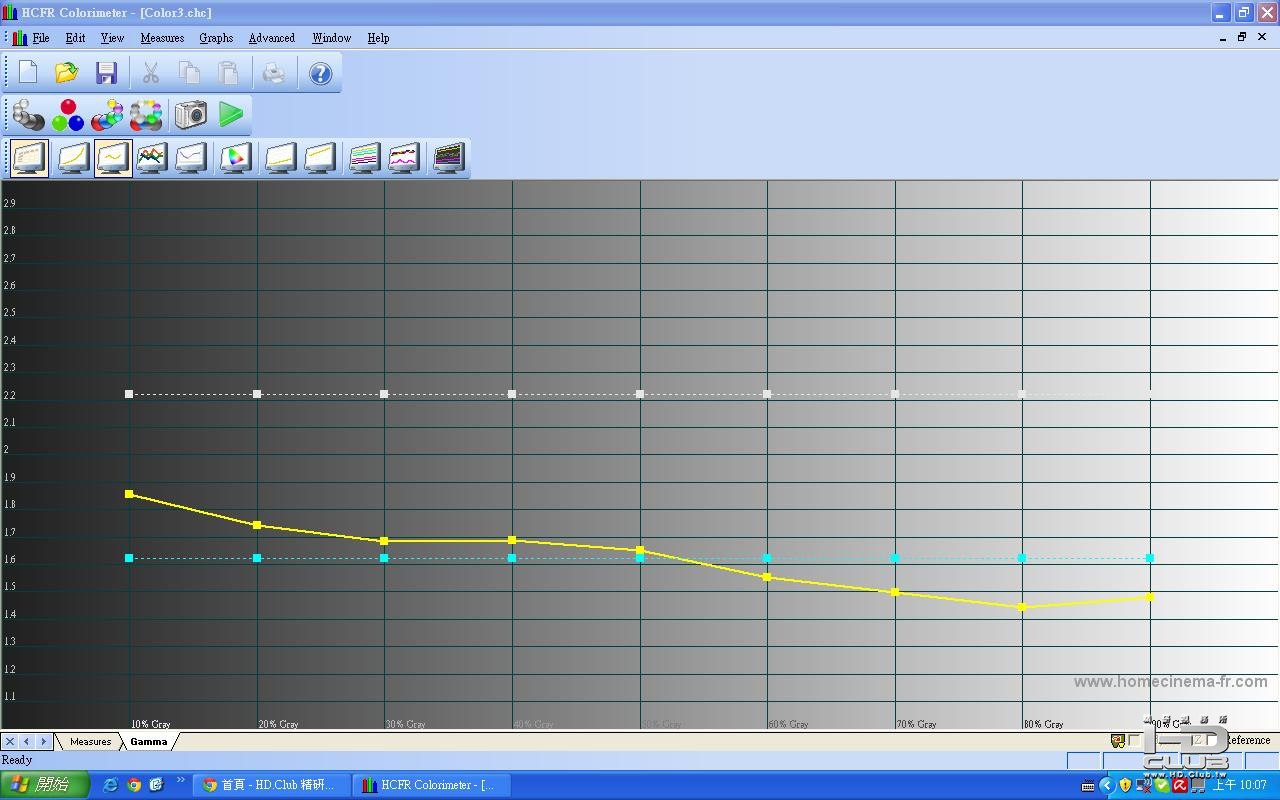Close the current tab with the X button
Image resolution: width=1280 pixels, height=800 pixels.
[10, 741]
